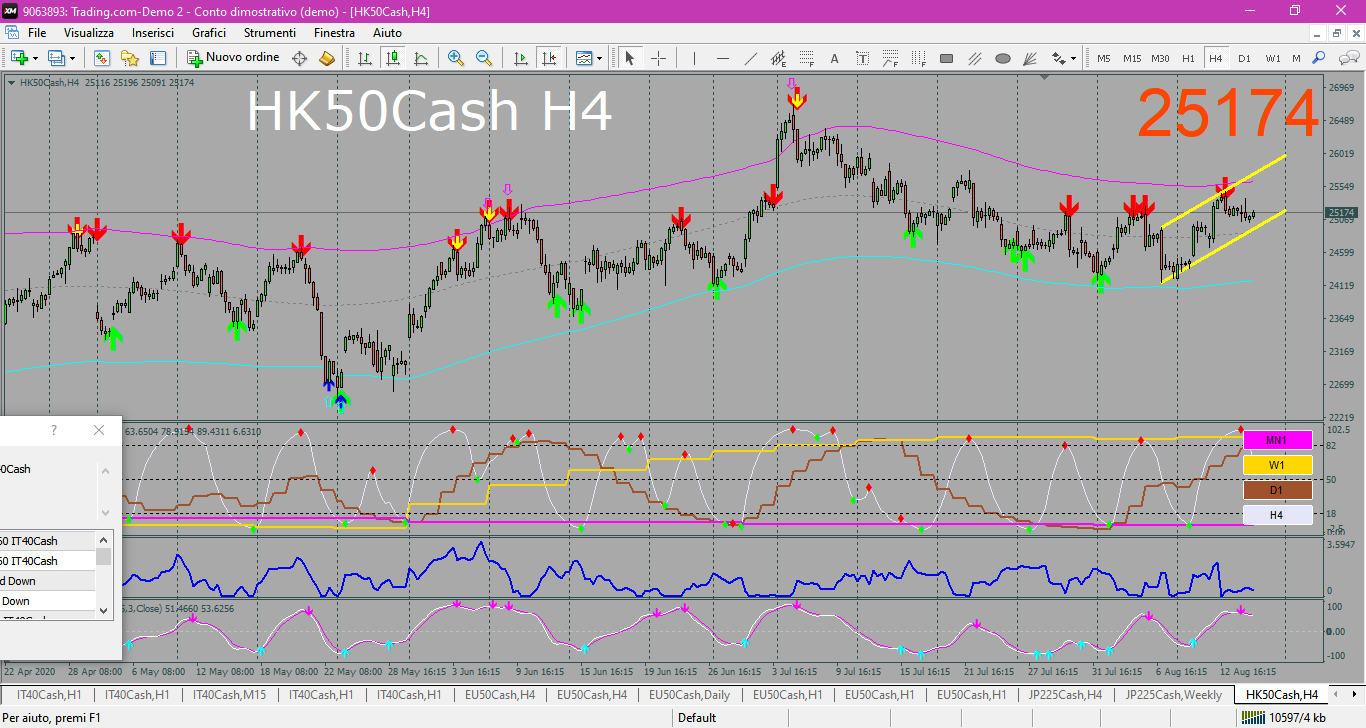The image size is (1366, 728).
Task: Switch to M30 timeframe
Action: [1160, 58]
